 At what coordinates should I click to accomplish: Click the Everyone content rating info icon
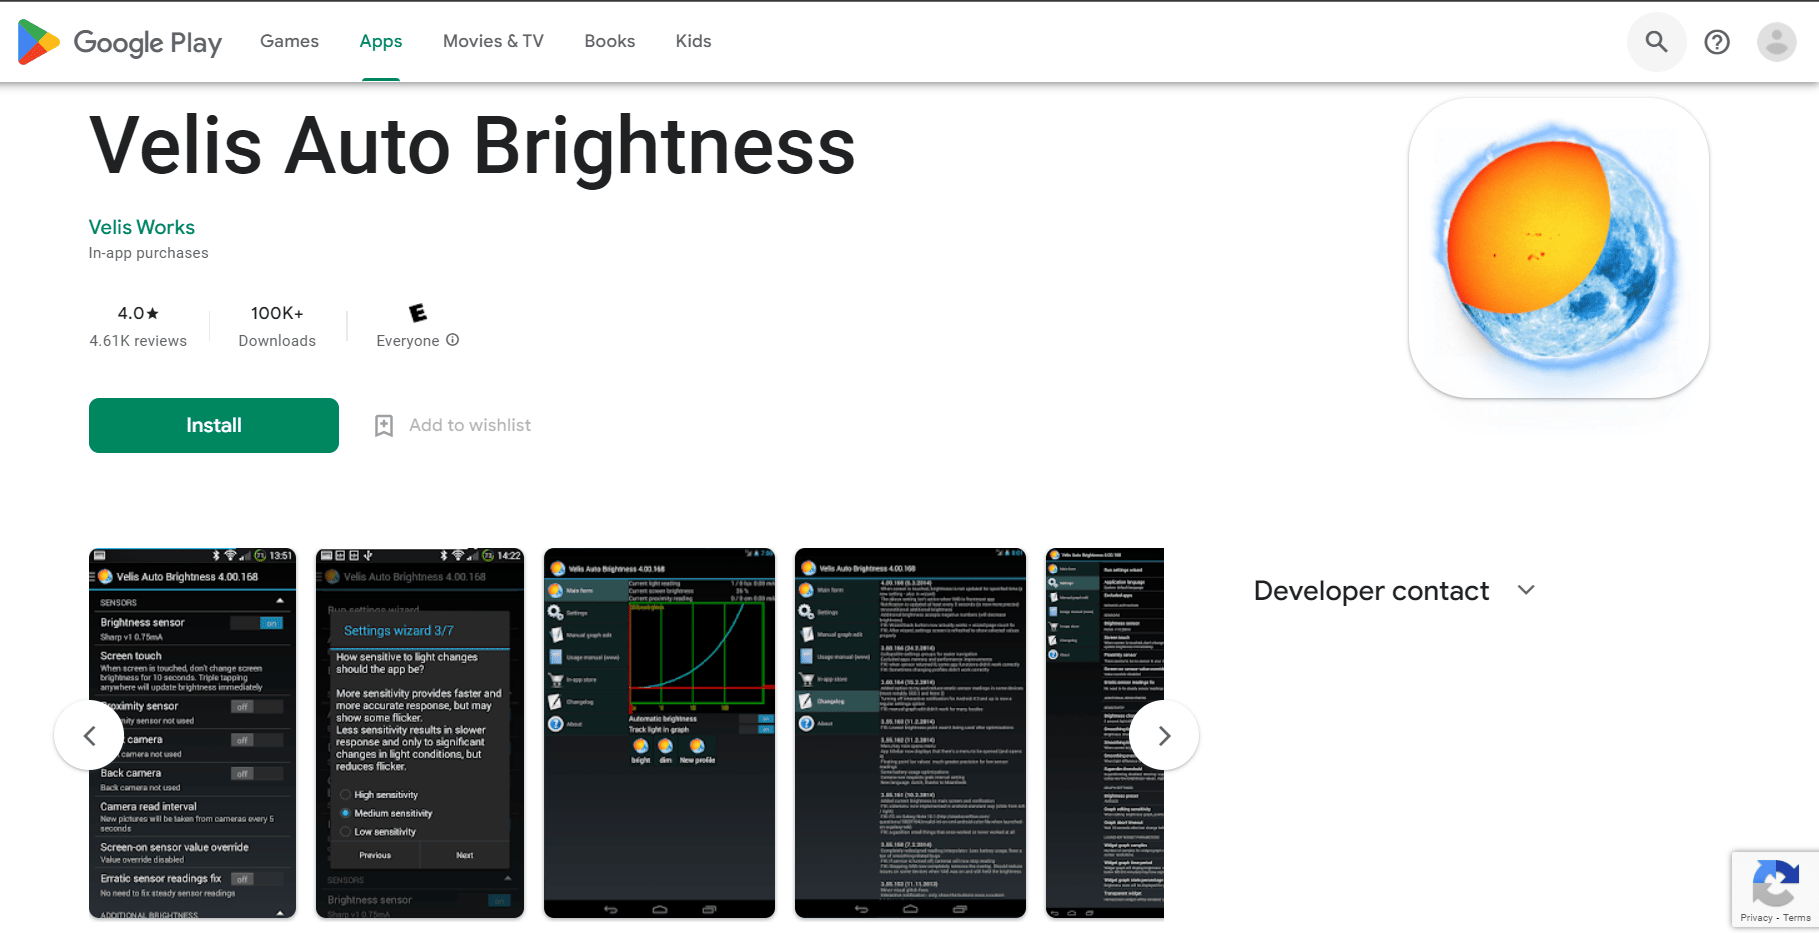453,340
